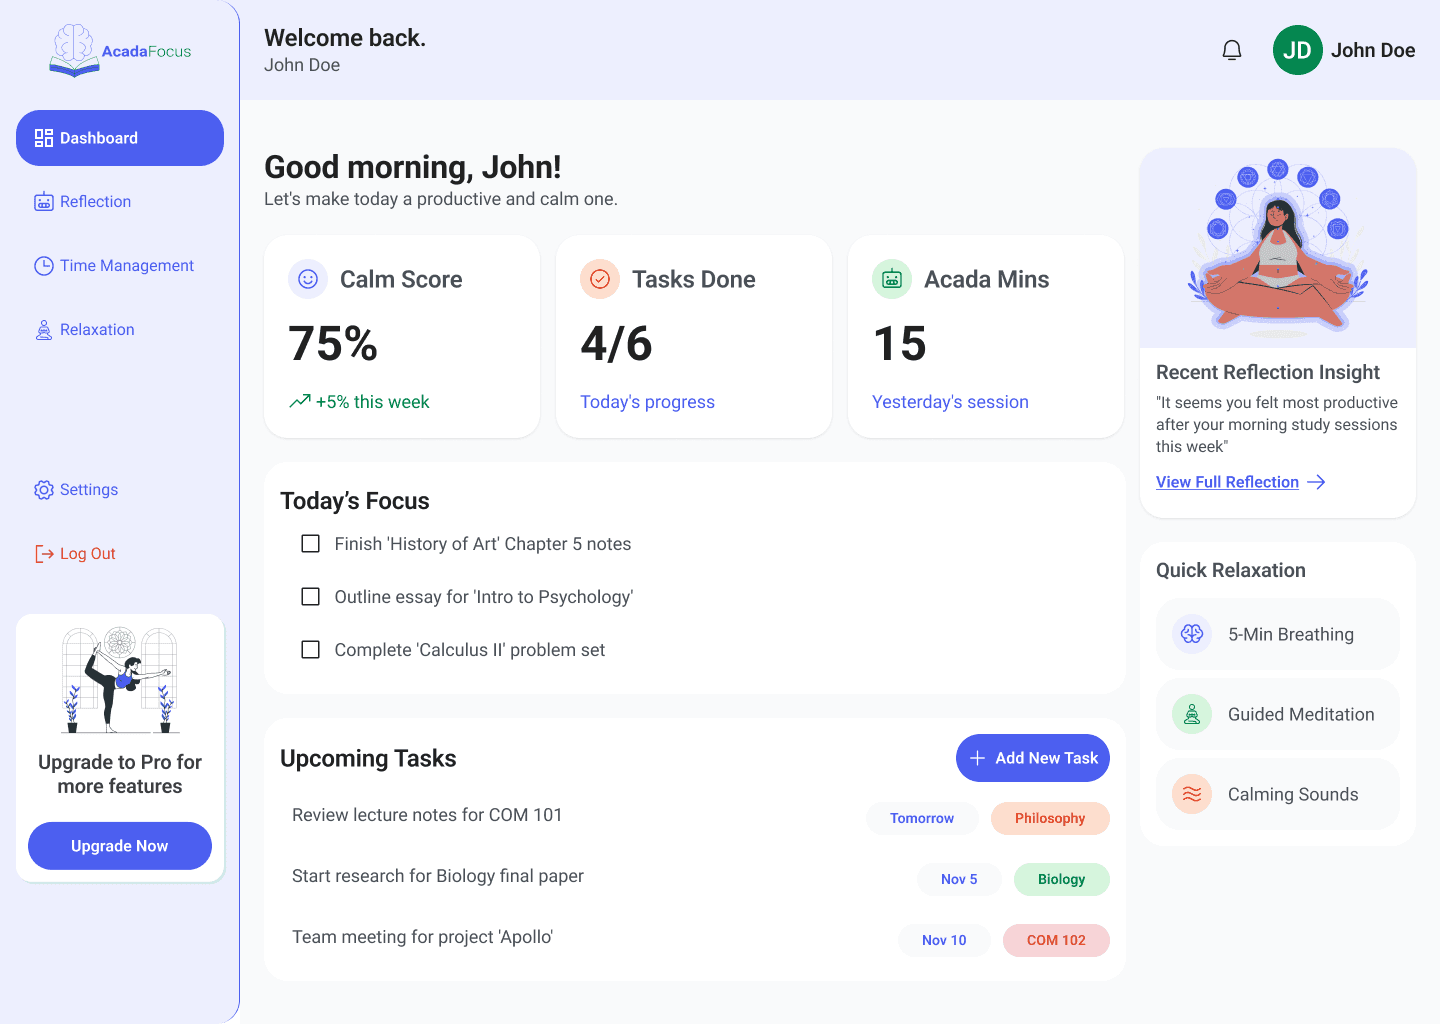Click the 15 Acada Mins value
The width and height of the screenshot is (1440, 1024).
900,344
